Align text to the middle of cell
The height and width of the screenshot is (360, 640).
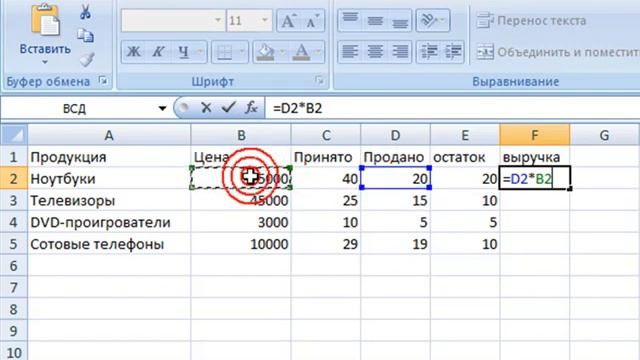(x=375, y=20)
